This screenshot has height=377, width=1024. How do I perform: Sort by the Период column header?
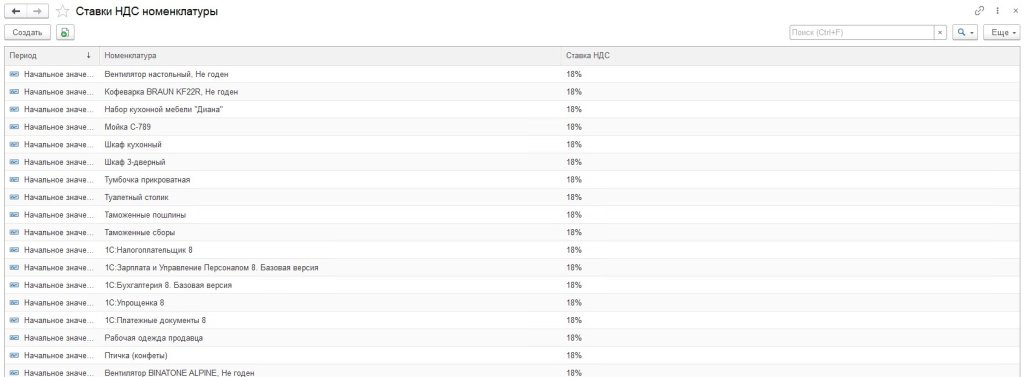tap(52, 56)
